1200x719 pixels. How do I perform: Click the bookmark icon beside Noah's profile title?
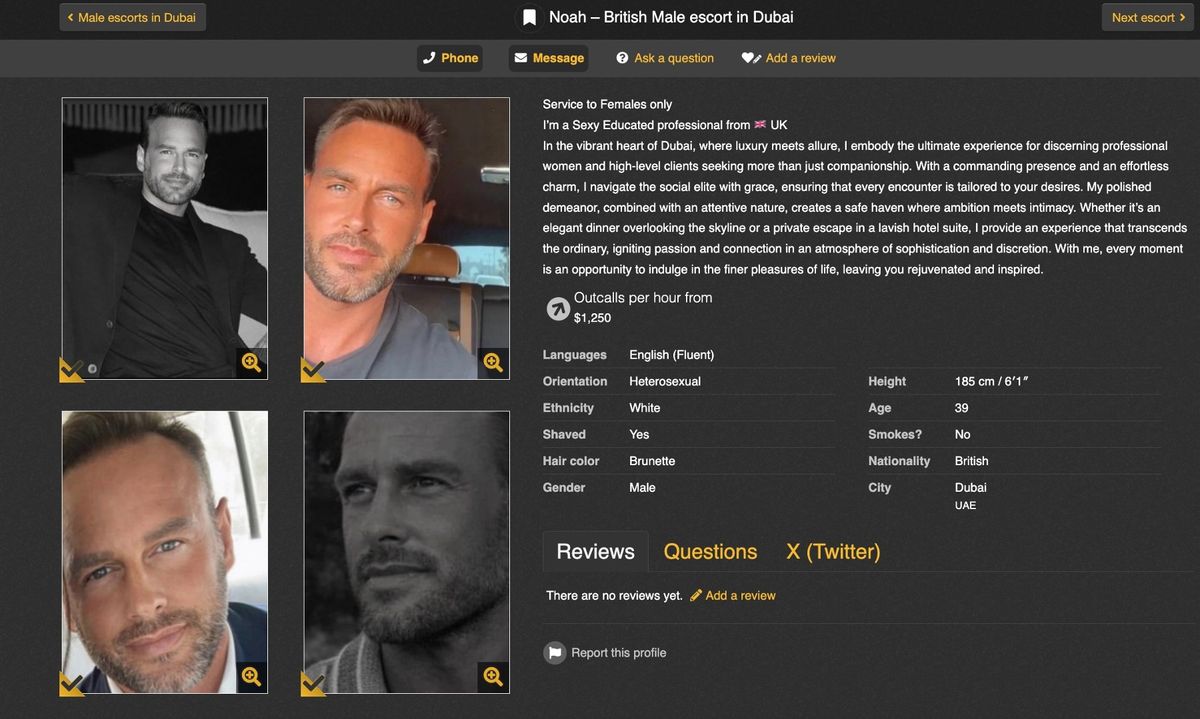click(x=531, y=16)
